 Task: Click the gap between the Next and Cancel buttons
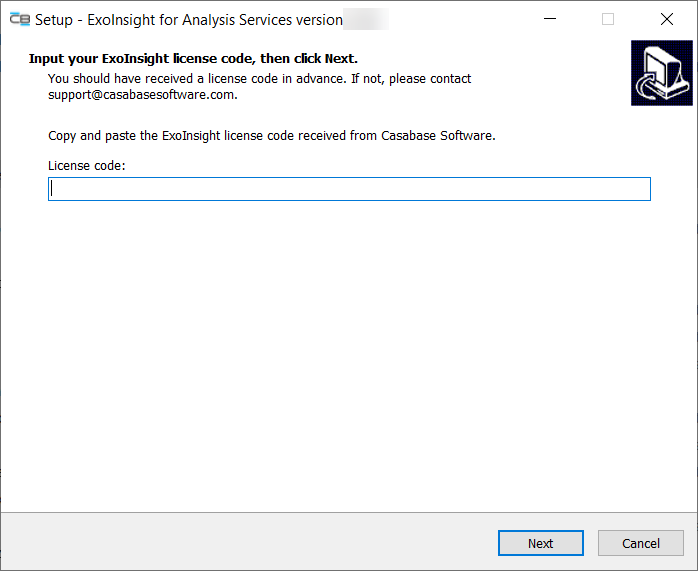click(590, 543)
